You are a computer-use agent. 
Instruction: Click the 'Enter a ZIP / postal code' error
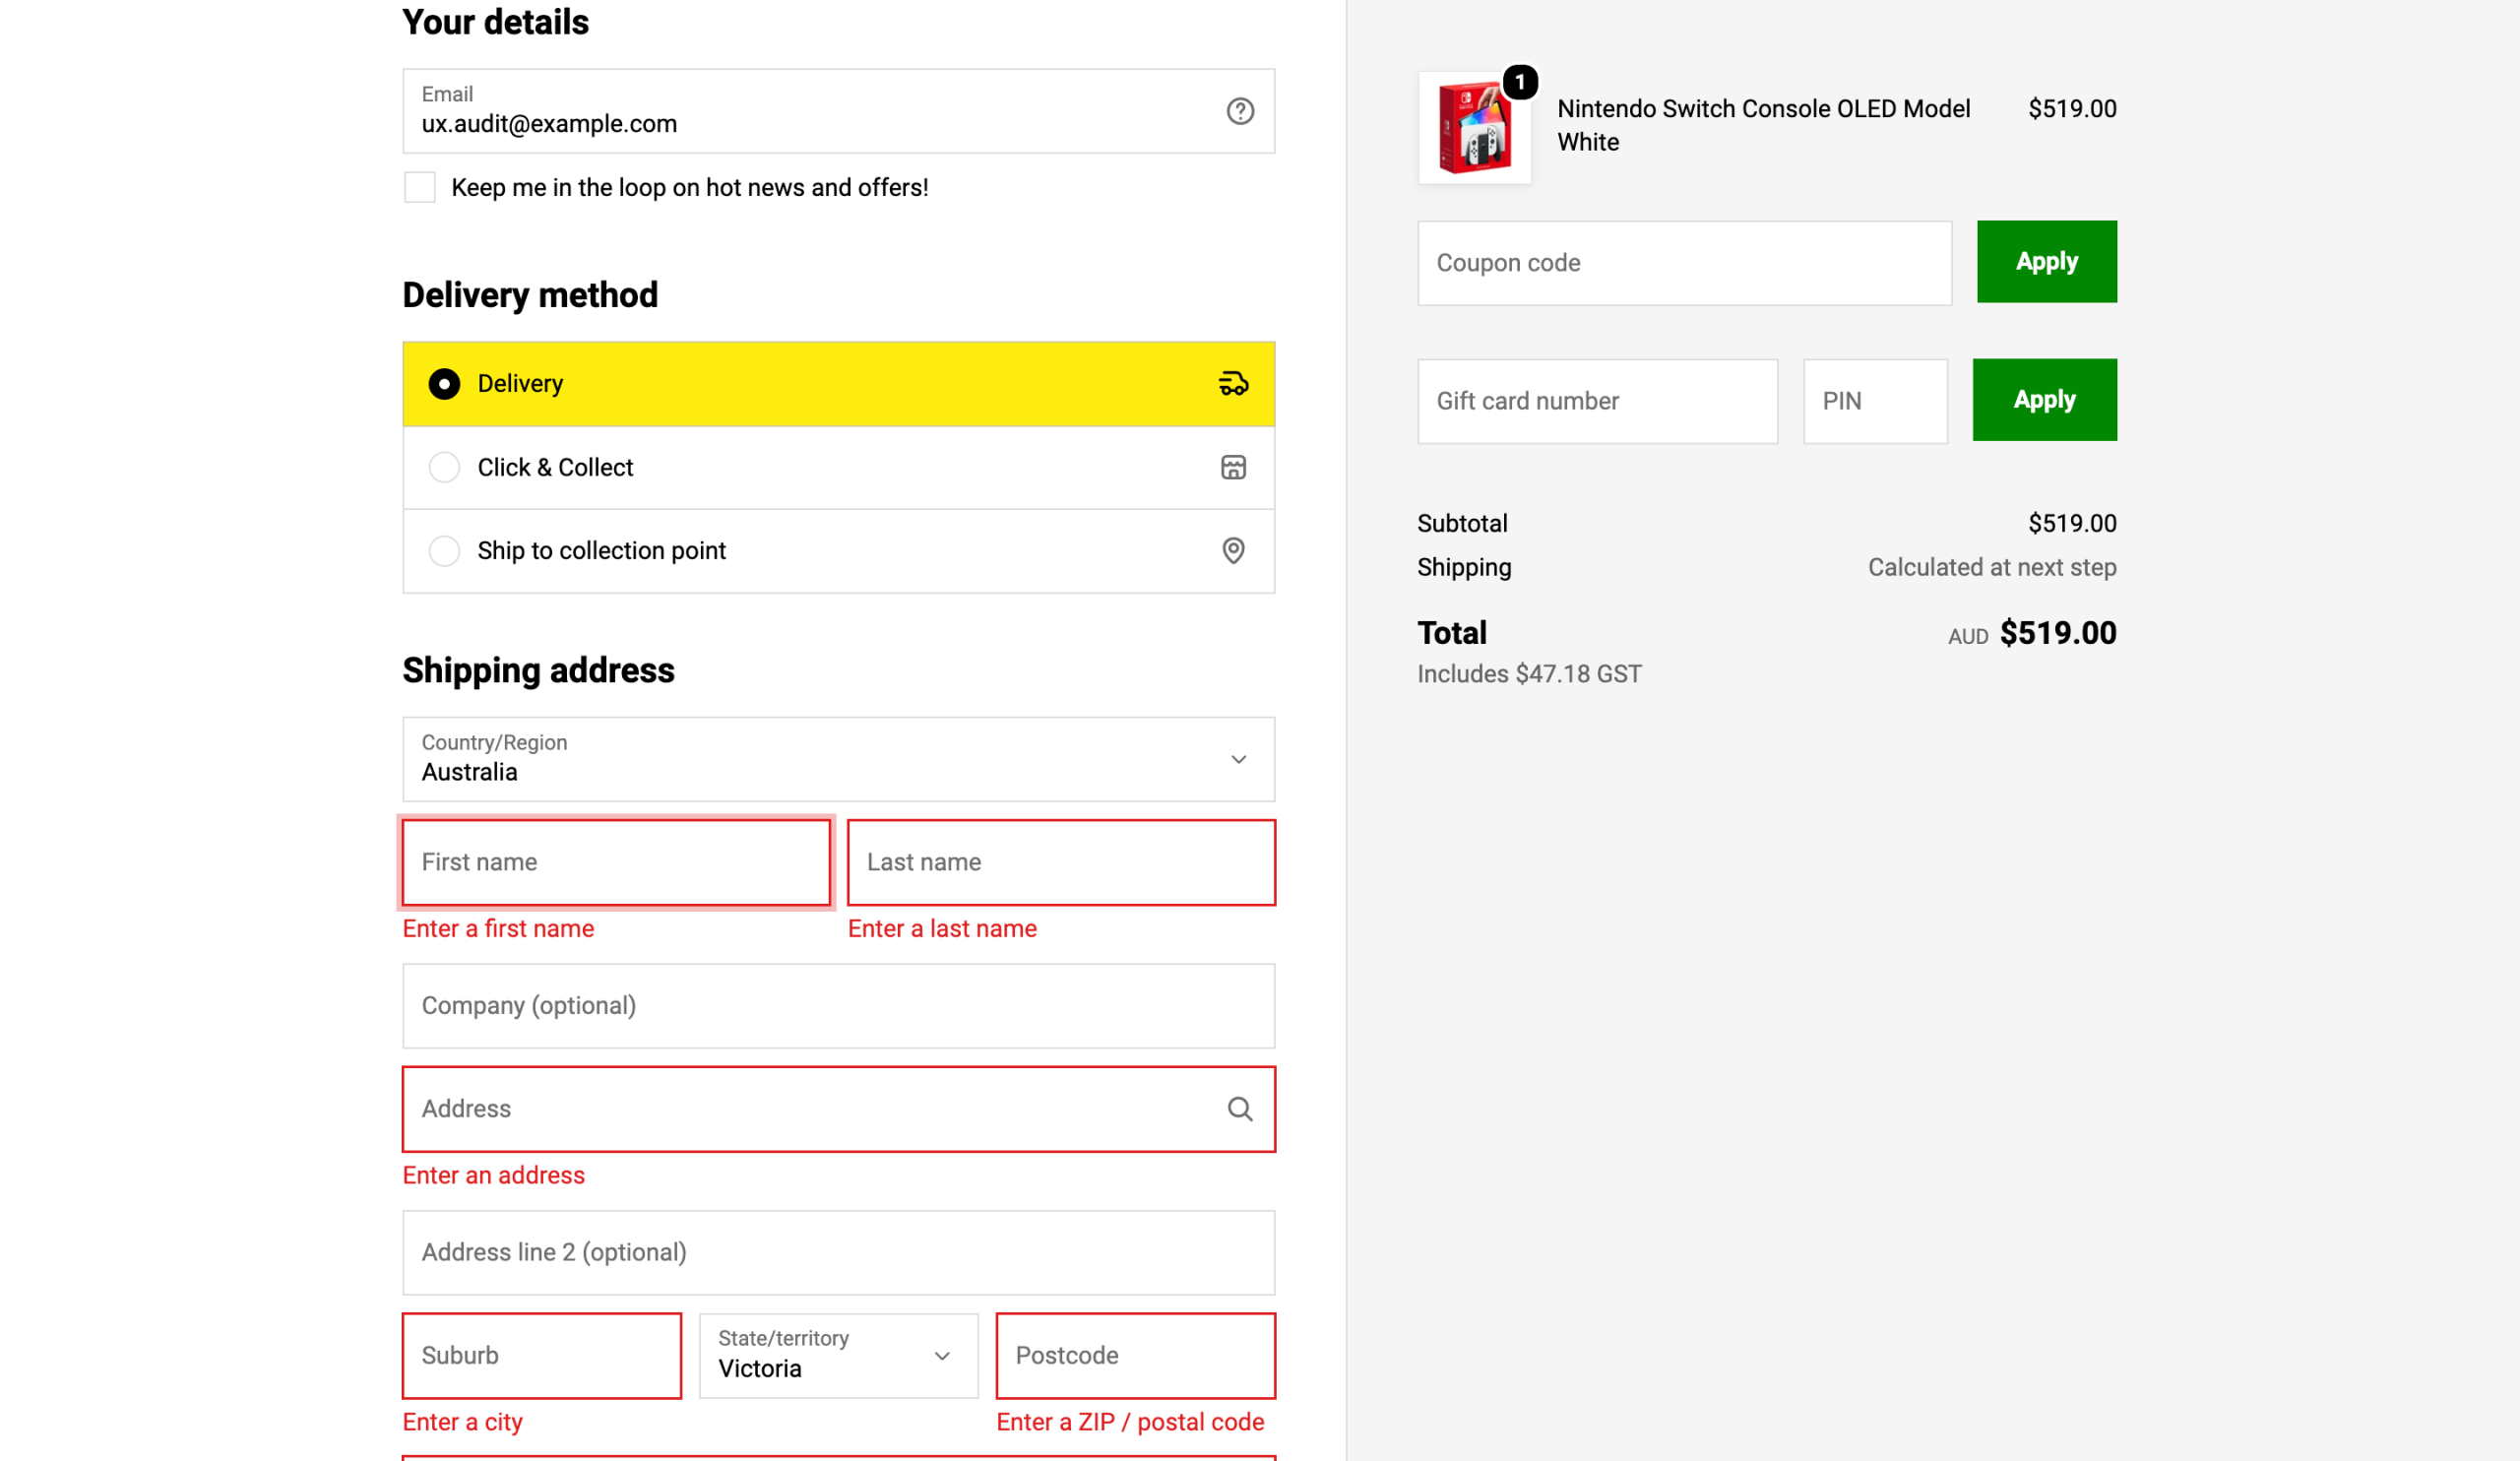(1130, 1422)
